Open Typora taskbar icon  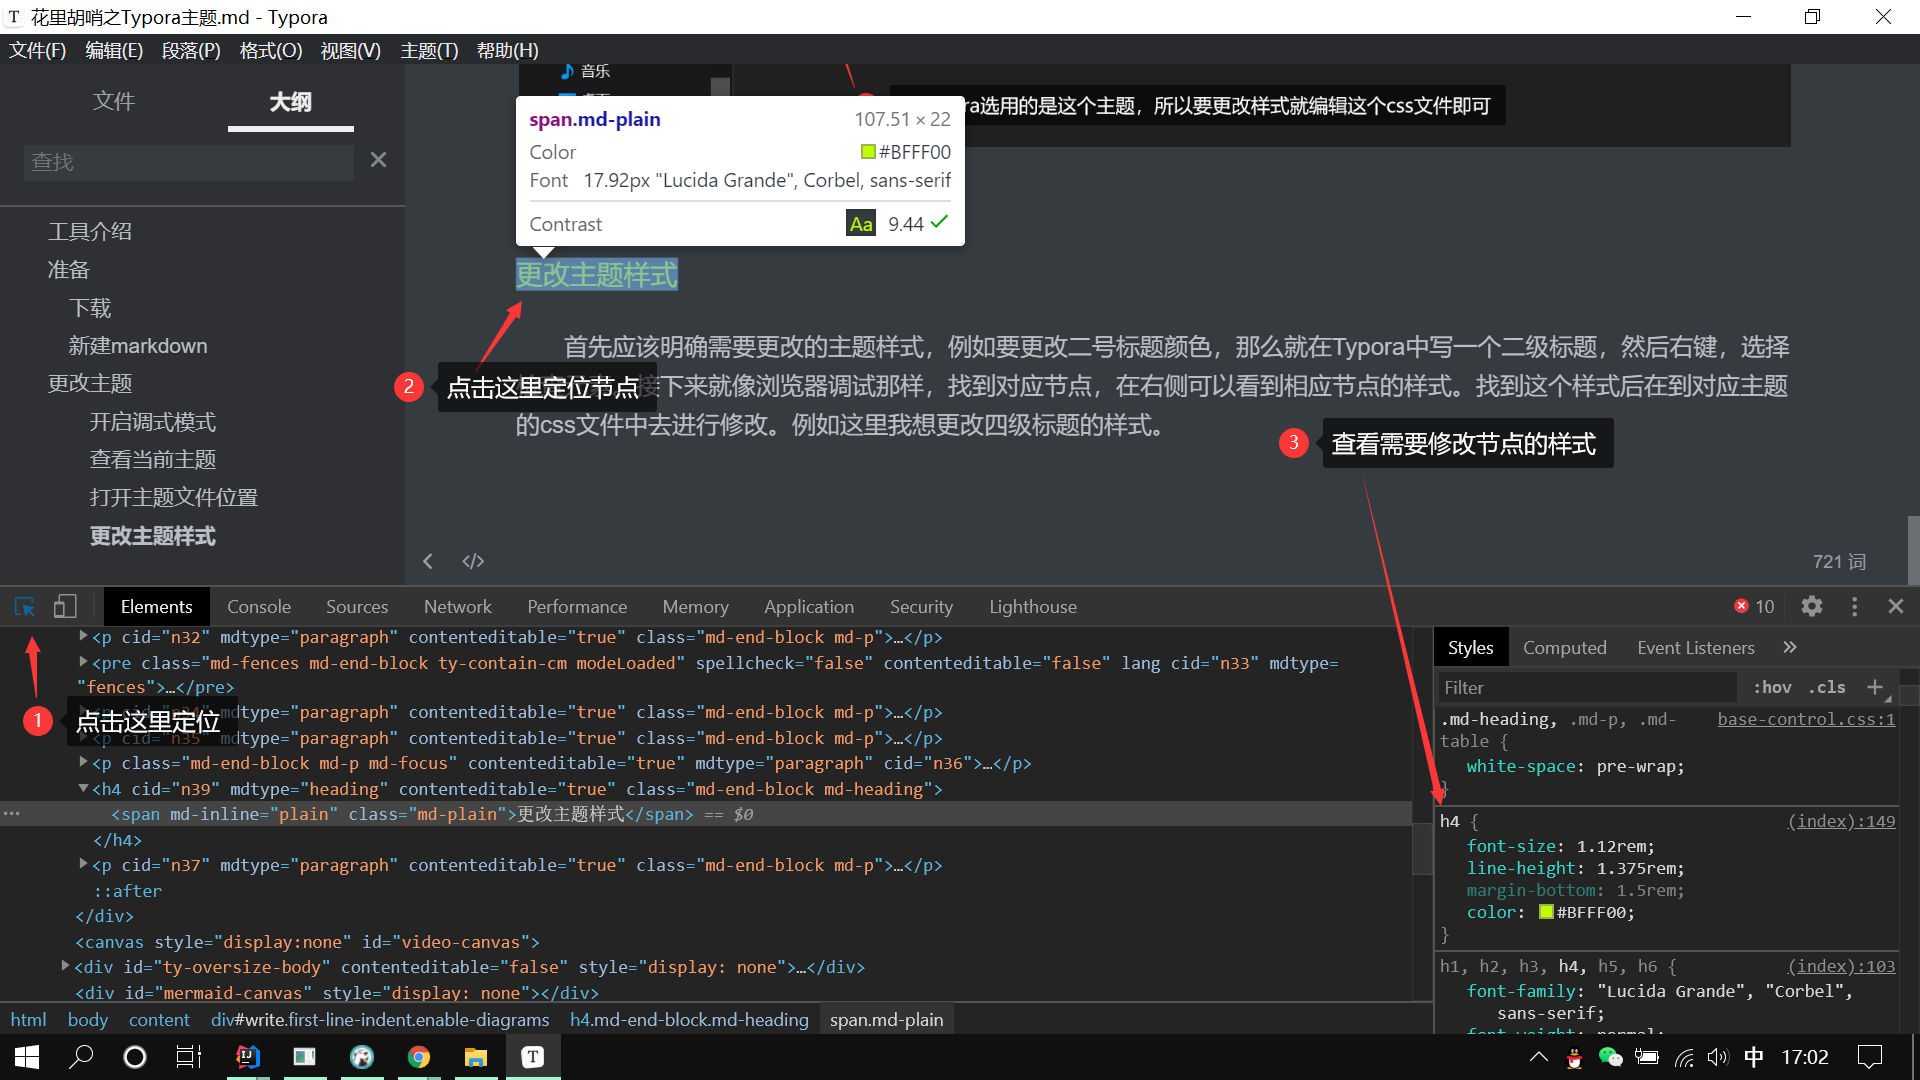click(x=533, y=1057)
